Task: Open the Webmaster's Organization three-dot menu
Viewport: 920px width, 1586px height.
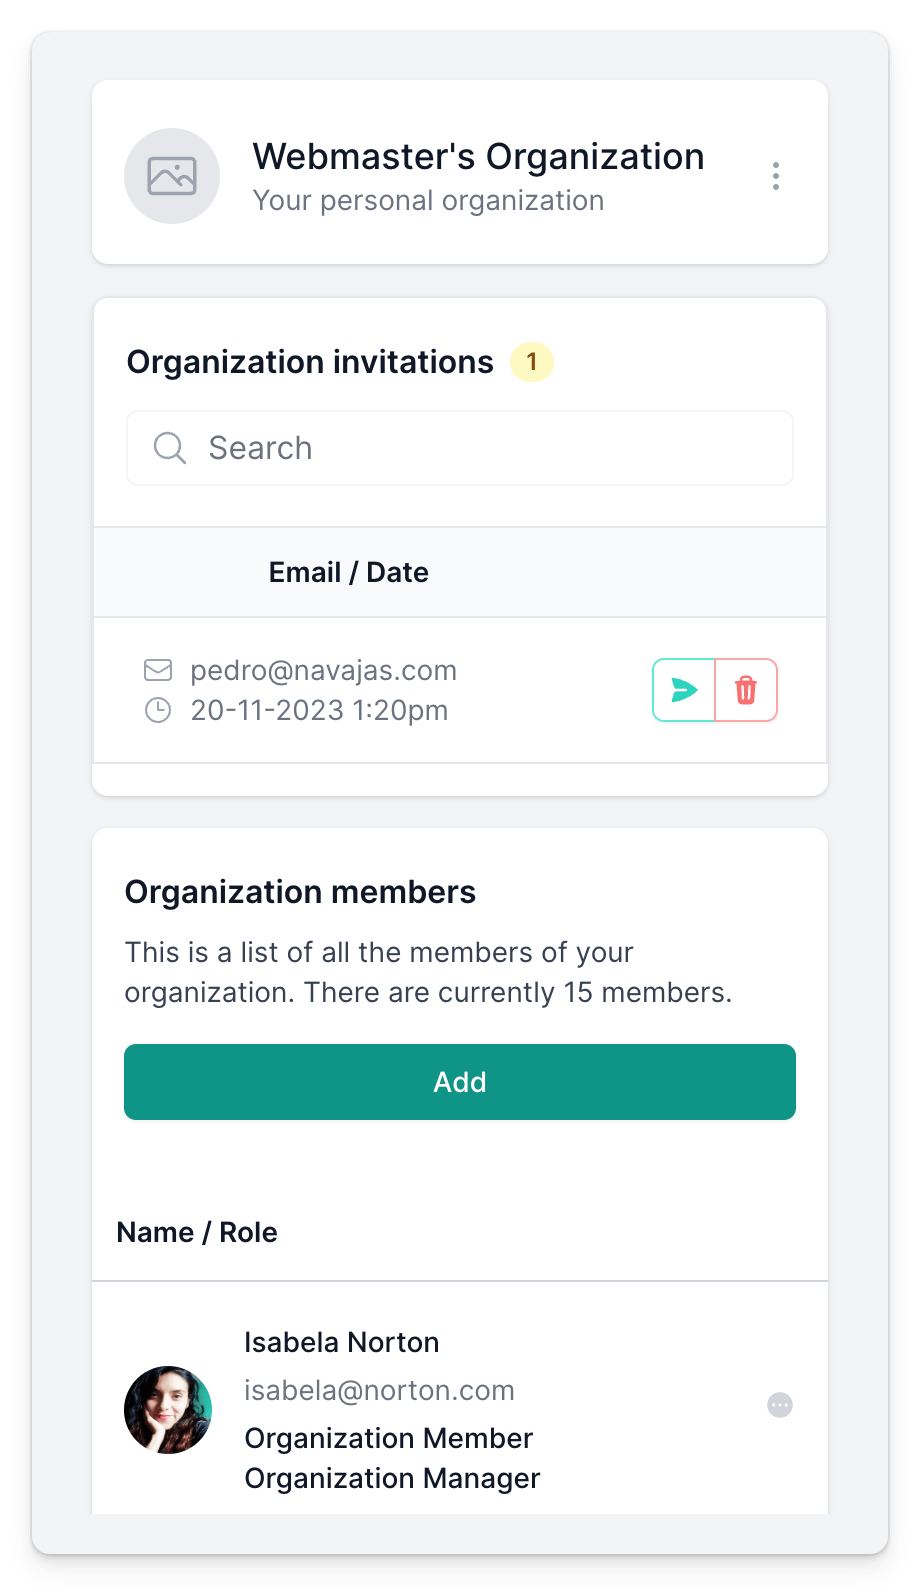Action: pyautogui.click(x=775, y=176)
